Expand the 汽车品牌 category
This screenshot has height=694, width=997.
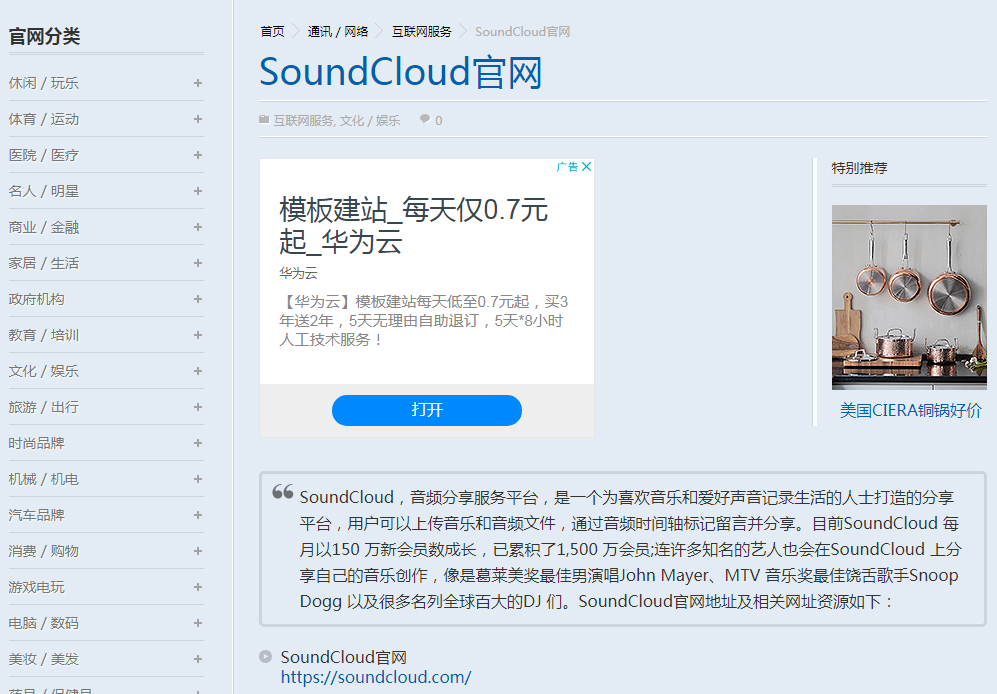coord(198,515)
